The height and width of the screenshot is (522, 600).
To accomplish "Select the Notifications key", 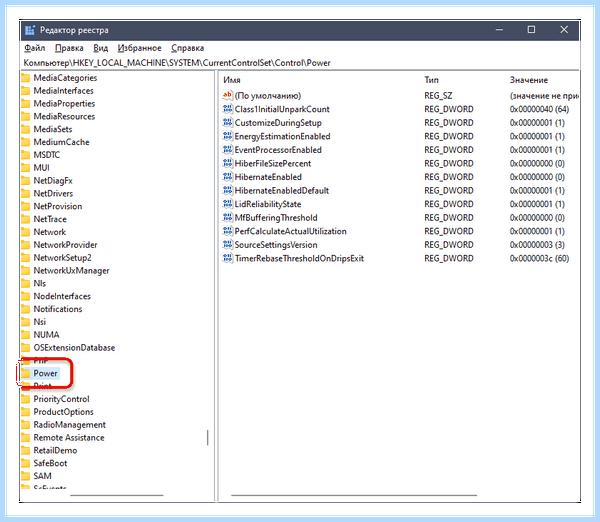I will click(58, 309).
